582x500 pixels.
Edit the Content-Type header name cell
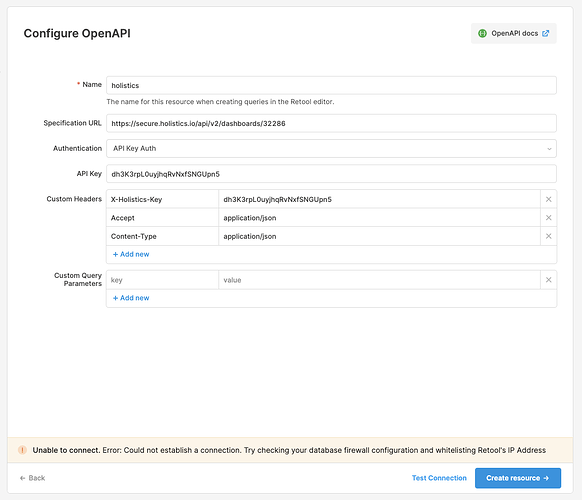(x=162, y=236)
